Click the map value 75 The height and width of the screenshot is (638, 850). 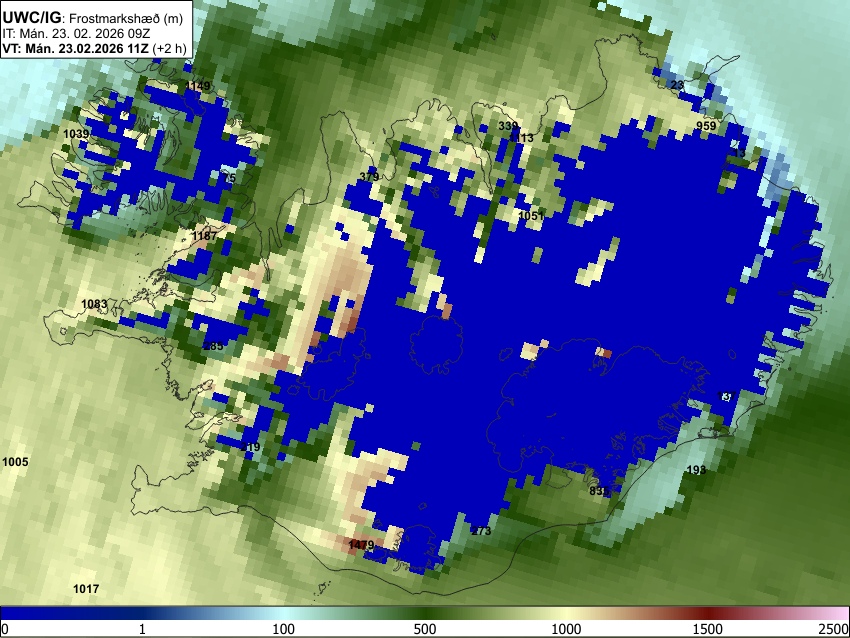pyautogui.click(x=229, y=178)
